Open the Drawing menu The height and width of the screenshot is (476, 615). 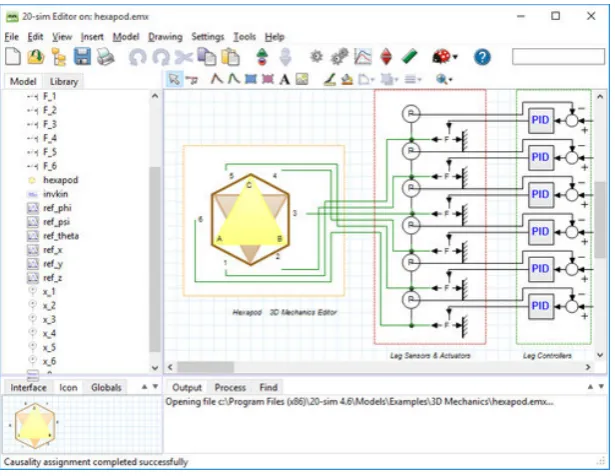(165, 37)
